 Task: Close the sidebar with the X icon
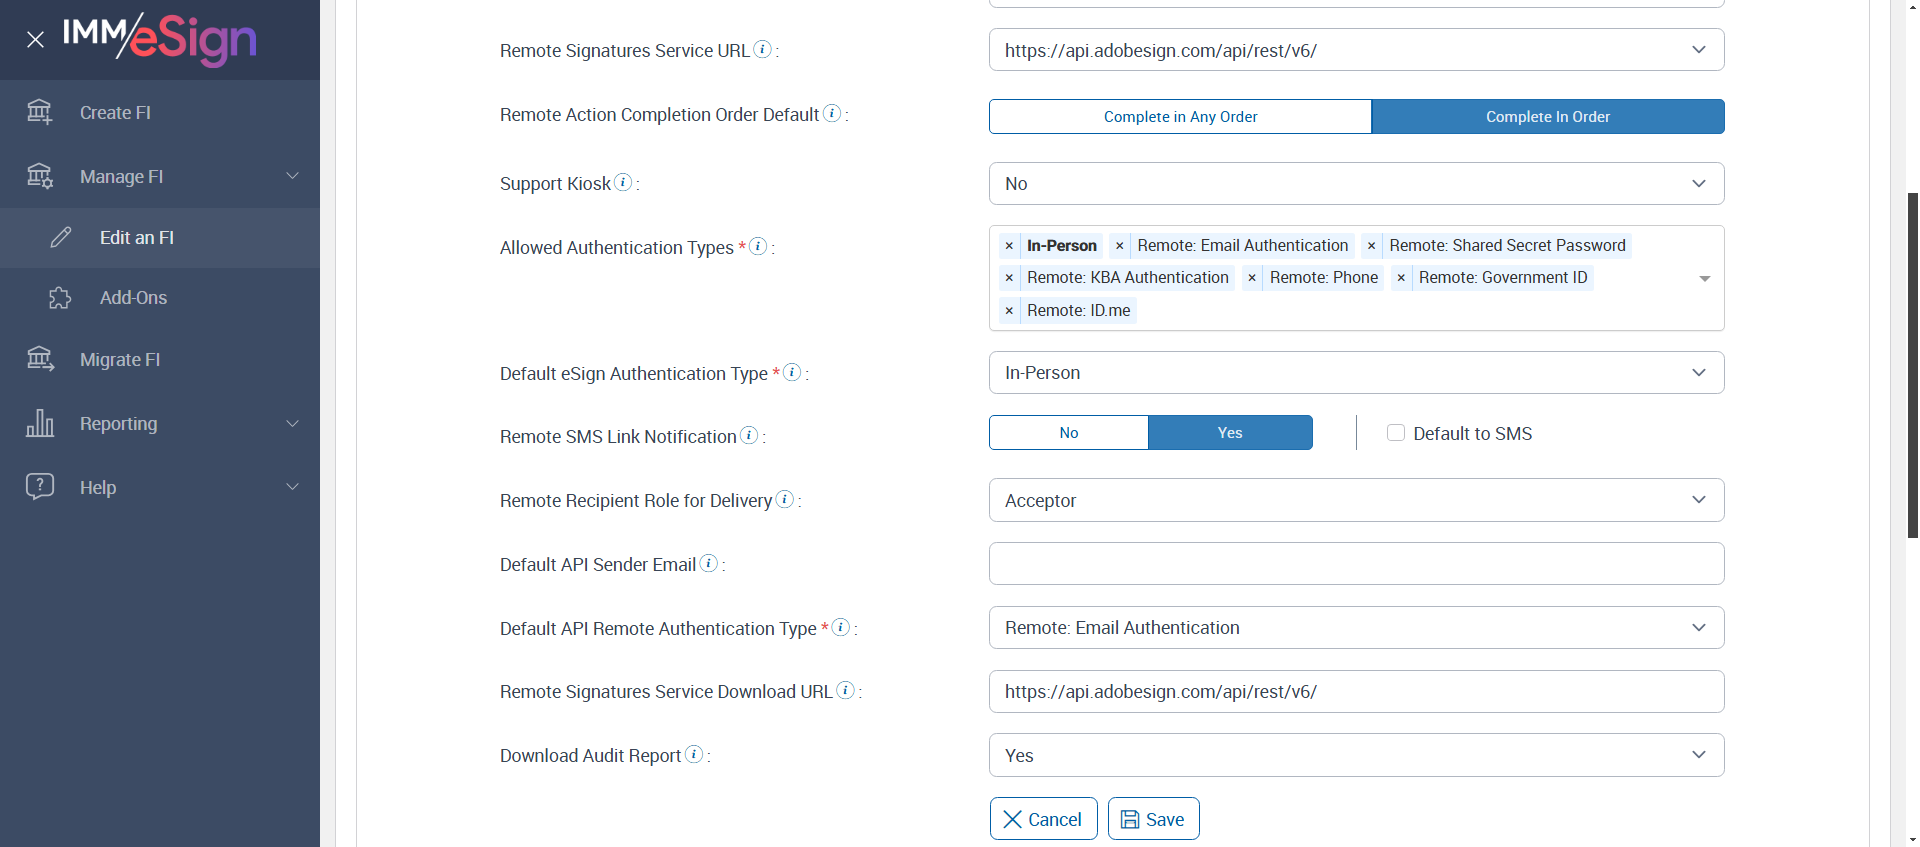35,40
